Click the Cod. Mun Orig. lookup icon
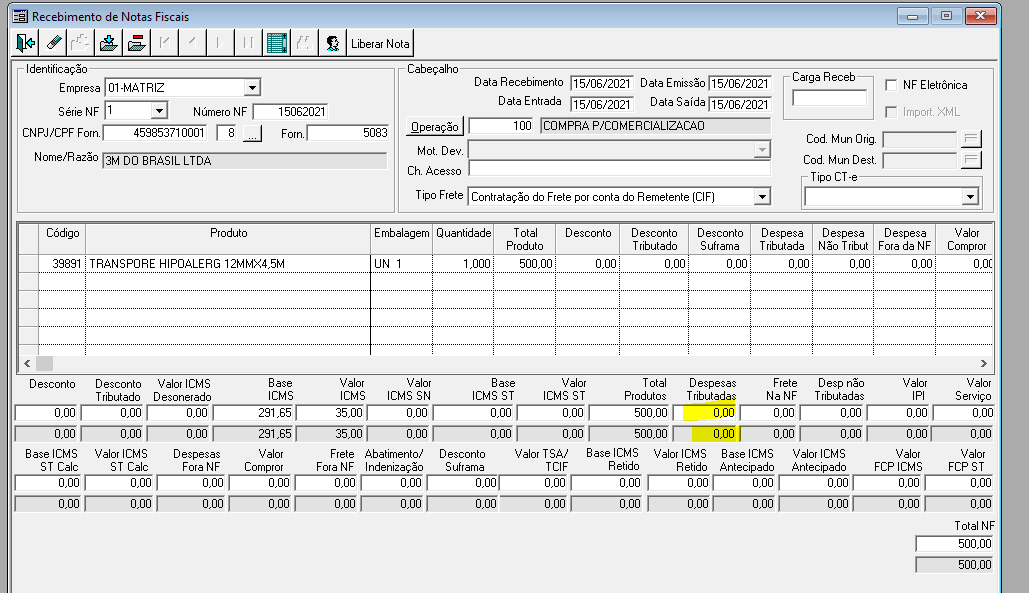 pos(971,139)
